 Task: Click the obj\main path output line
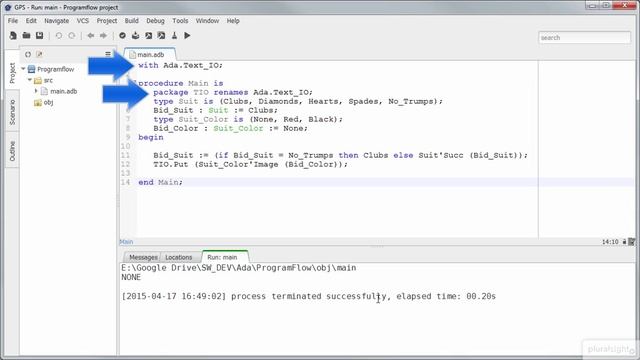(x=239, y=268)
